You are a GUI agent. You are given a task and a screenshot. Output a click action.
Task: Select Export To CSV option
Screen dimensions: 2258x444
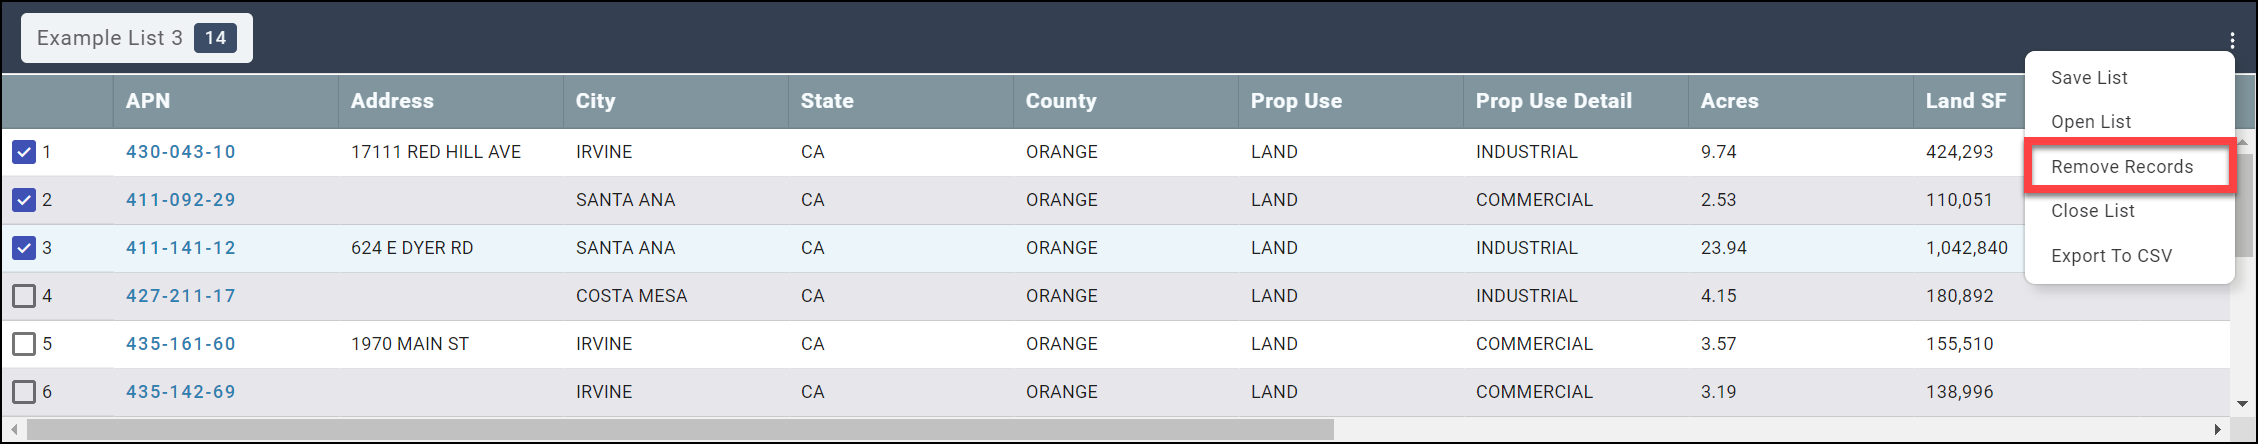[x=2111, y=256]
